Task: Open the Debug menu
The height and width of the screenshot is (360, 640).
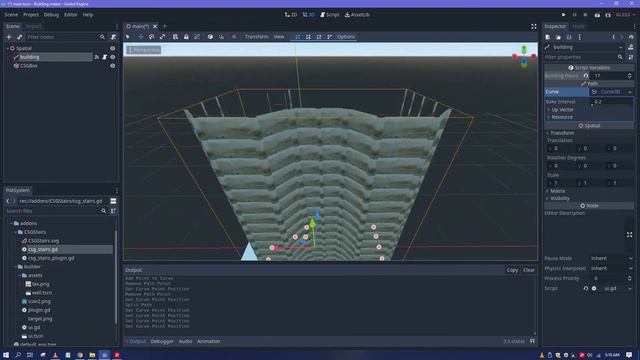Action: 51,15
